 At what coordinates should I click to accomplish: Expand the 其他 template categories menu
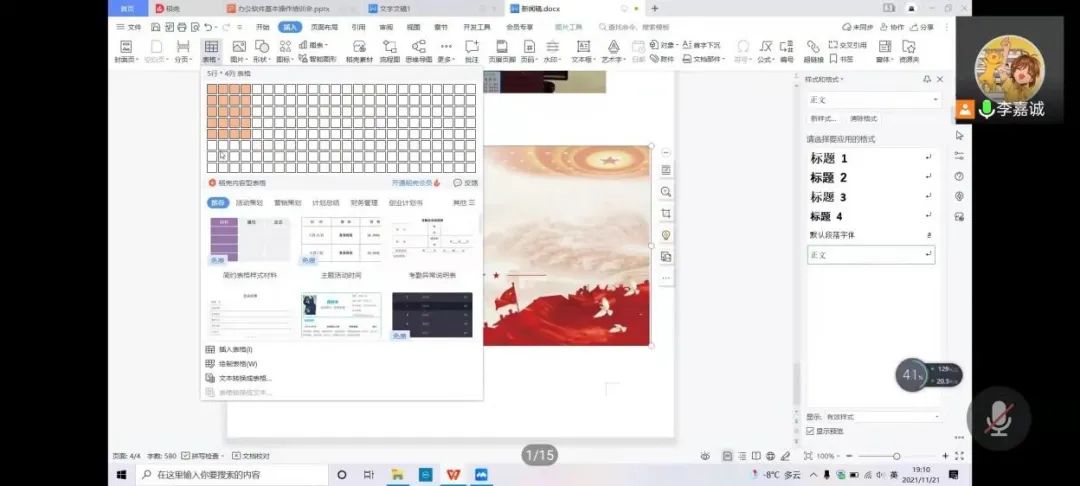coord(464,202)
